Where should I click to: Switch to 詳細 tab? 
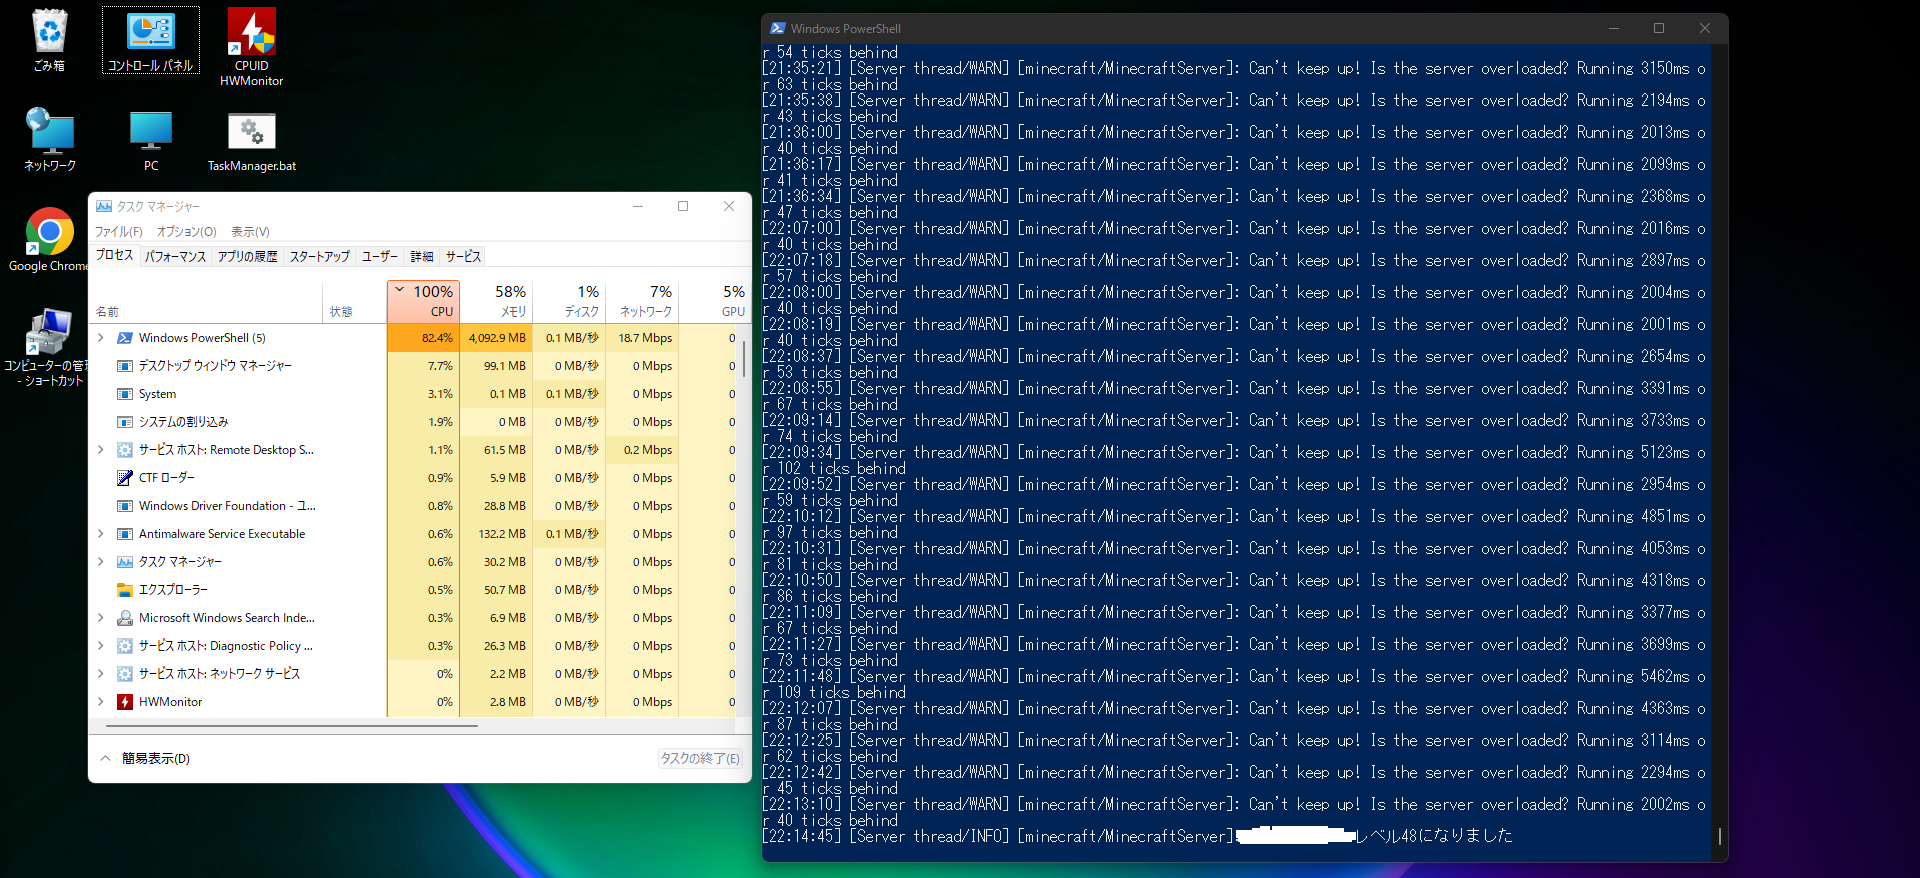[422, 257]
